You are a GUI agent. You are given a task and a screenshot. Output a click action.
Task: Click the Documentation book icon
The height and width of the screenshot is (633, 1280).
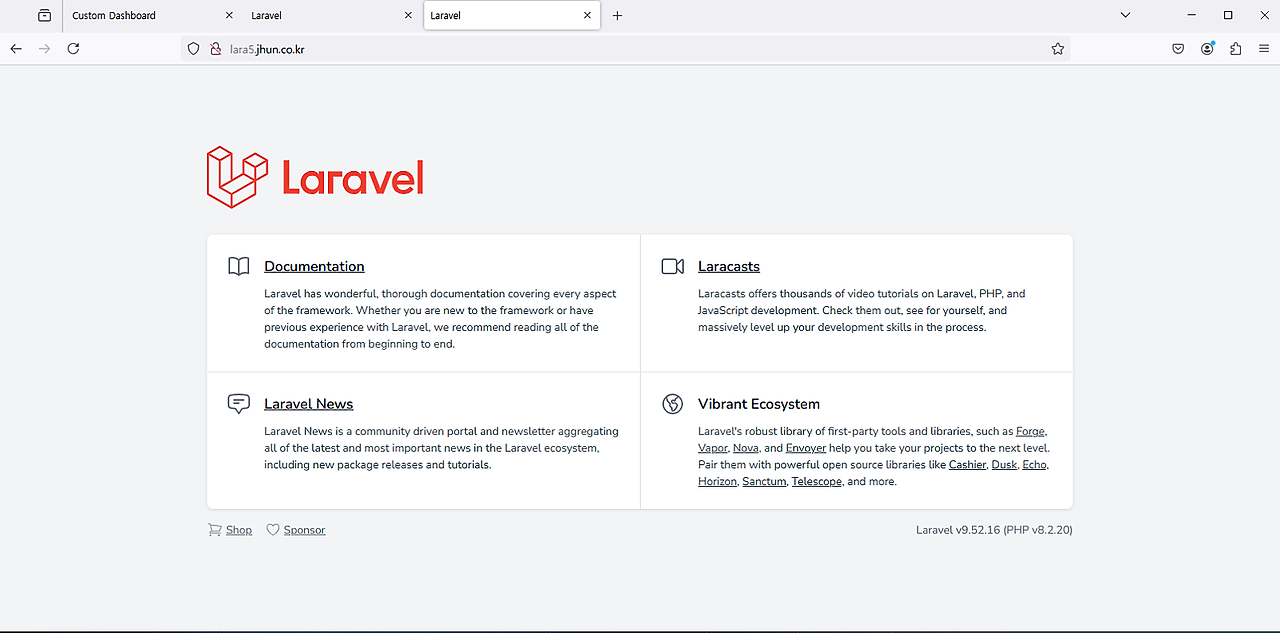tap(238, 266)
